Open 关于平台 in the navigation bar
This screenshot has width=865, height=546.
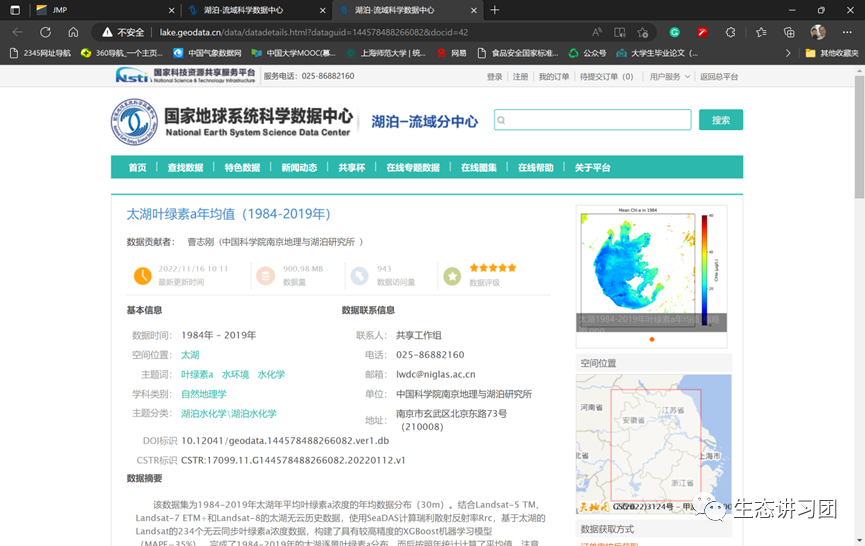pyautogui.click(x=592, y=168)
